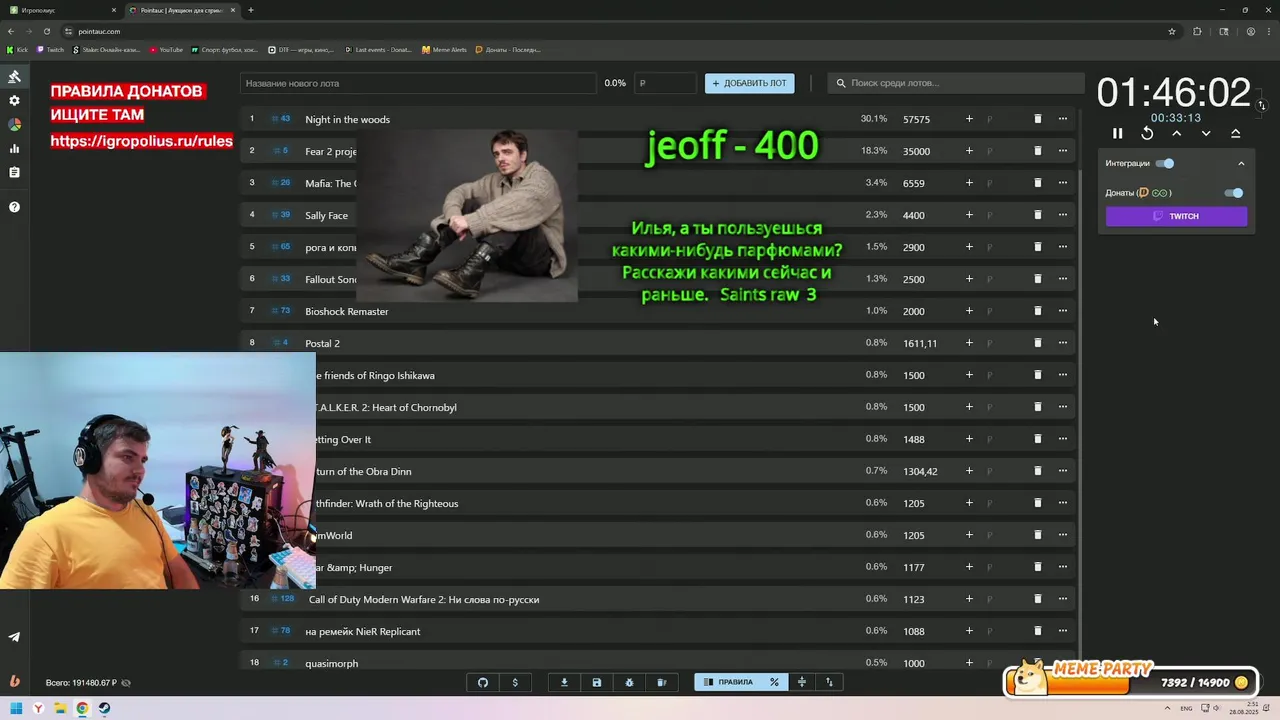Switch to the Игрополиус browser tab
The width and height of the screenshot is (1280, 720).
[x=62, y=10]
